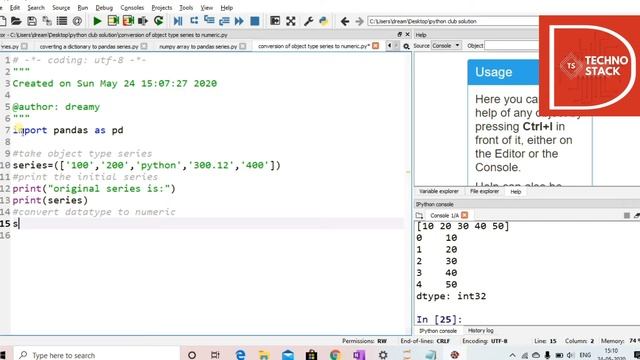The image size is (640, 360).
Task: Click the Object input field in Help pane
Action: coord(513,46)
